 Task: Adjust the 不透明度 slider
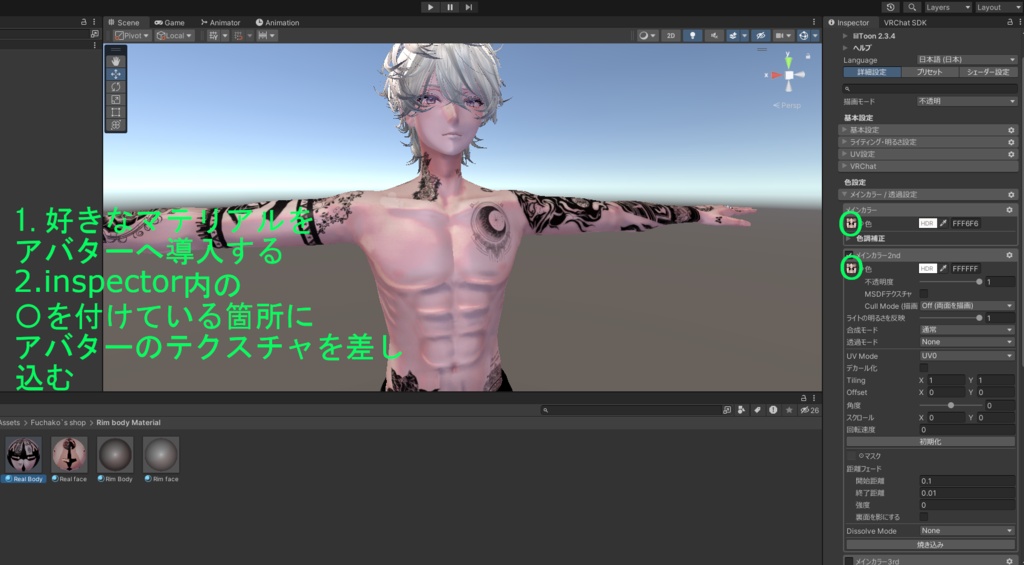(950, 282)
